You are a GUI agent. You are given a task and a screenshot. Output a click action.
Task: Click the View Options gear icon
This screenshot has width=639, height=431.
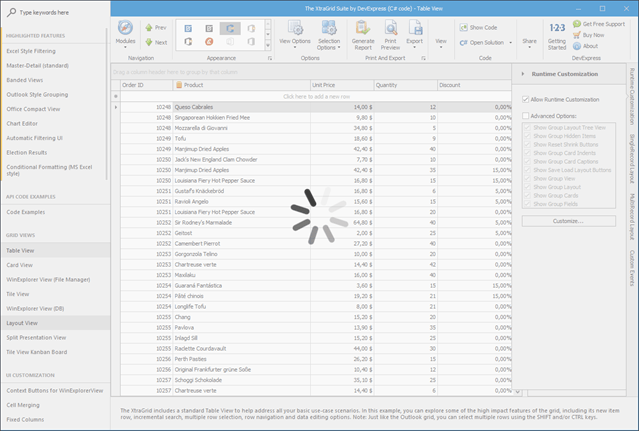coord(295,28)
